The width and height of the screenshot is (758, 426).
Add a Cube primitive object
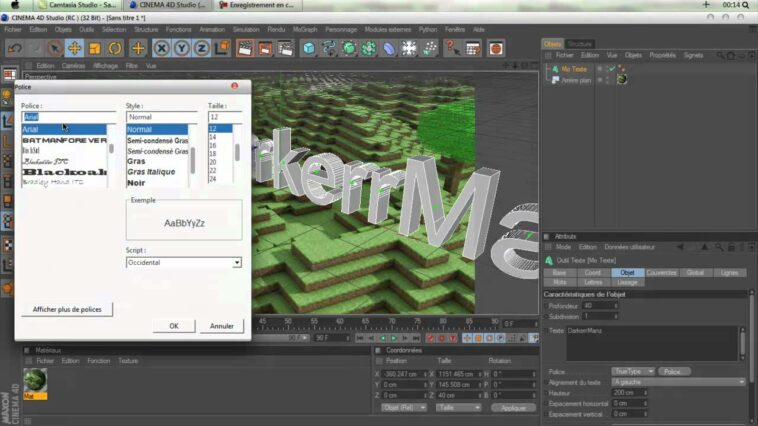[309, 48]
